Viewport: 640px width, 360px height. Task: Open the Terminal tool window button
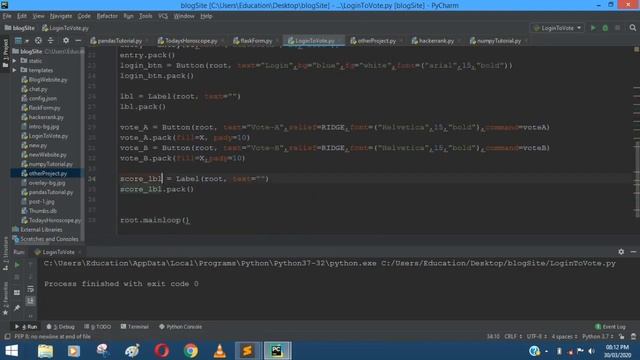point(135,327)
